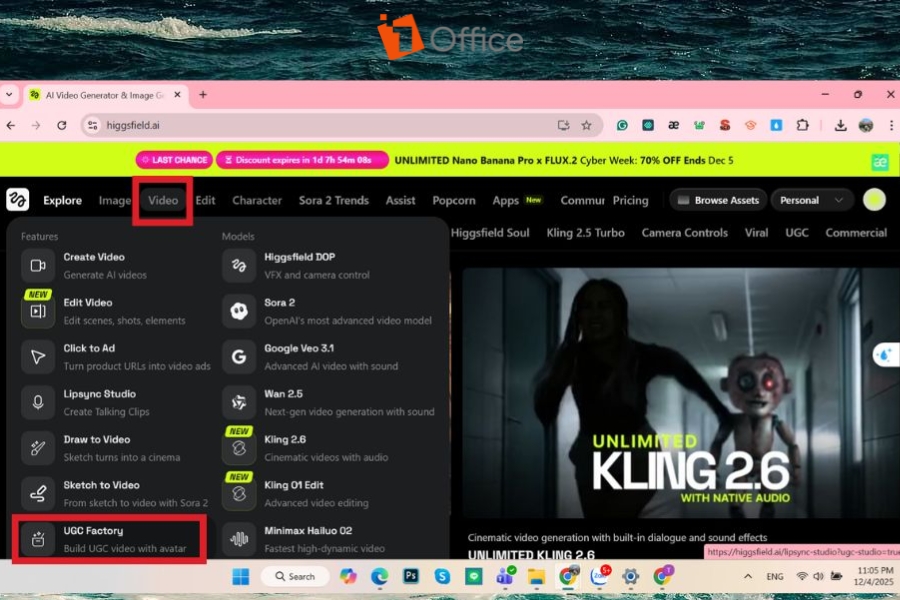
Task: Choose the Draw to Video icon
Action: (x=38, y=448)
